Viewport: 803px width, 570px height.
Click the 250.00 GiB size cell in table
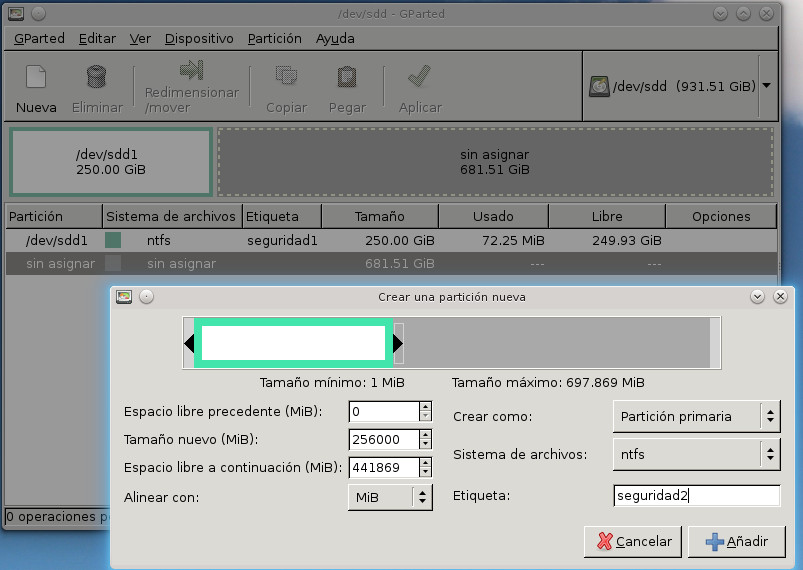(x=399, y=240)
